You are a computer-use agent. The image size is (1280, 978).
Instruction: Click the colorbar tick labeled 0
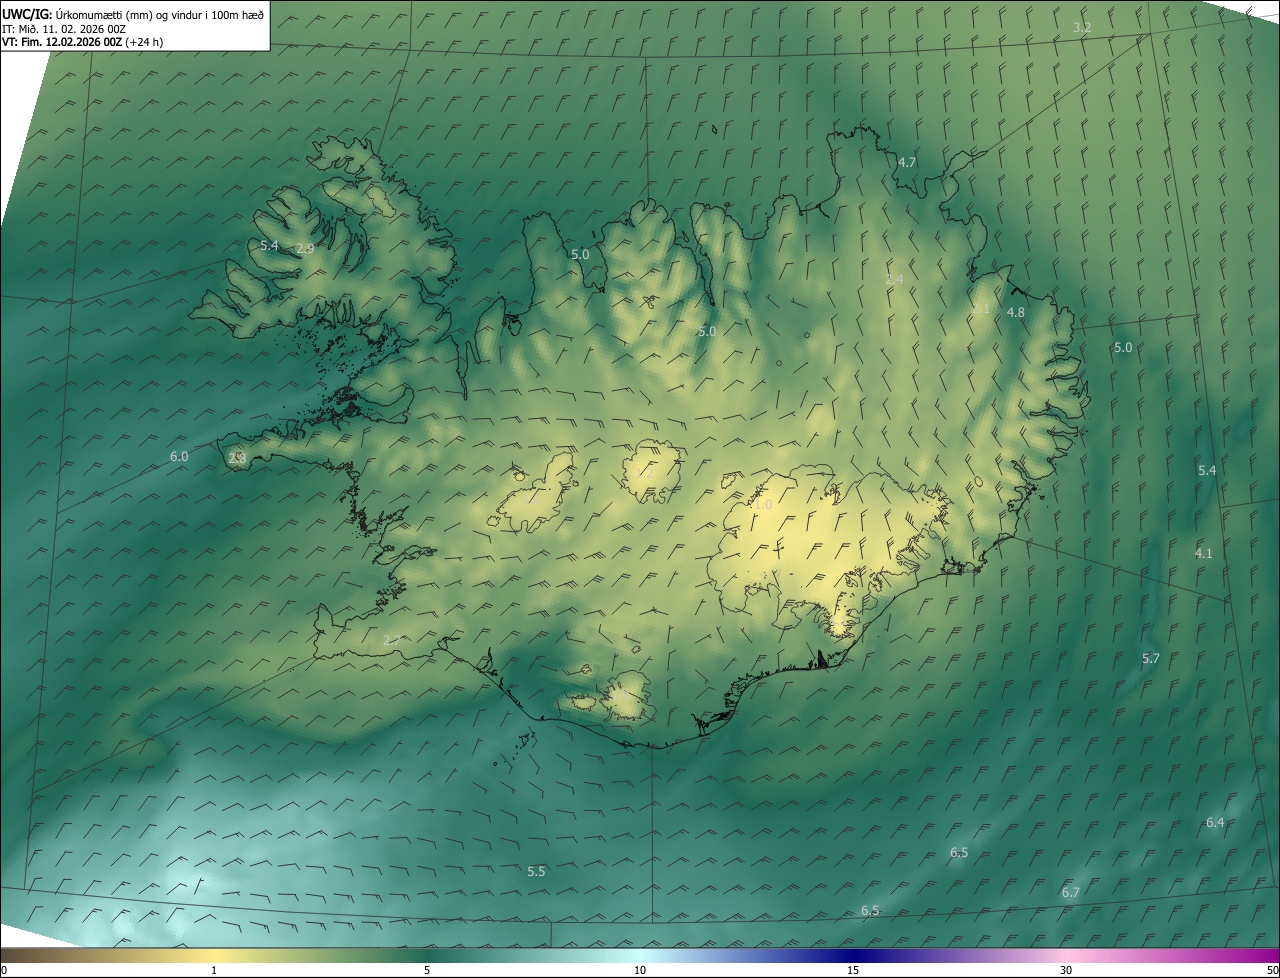pyautogui.click(x=4, y=970)
